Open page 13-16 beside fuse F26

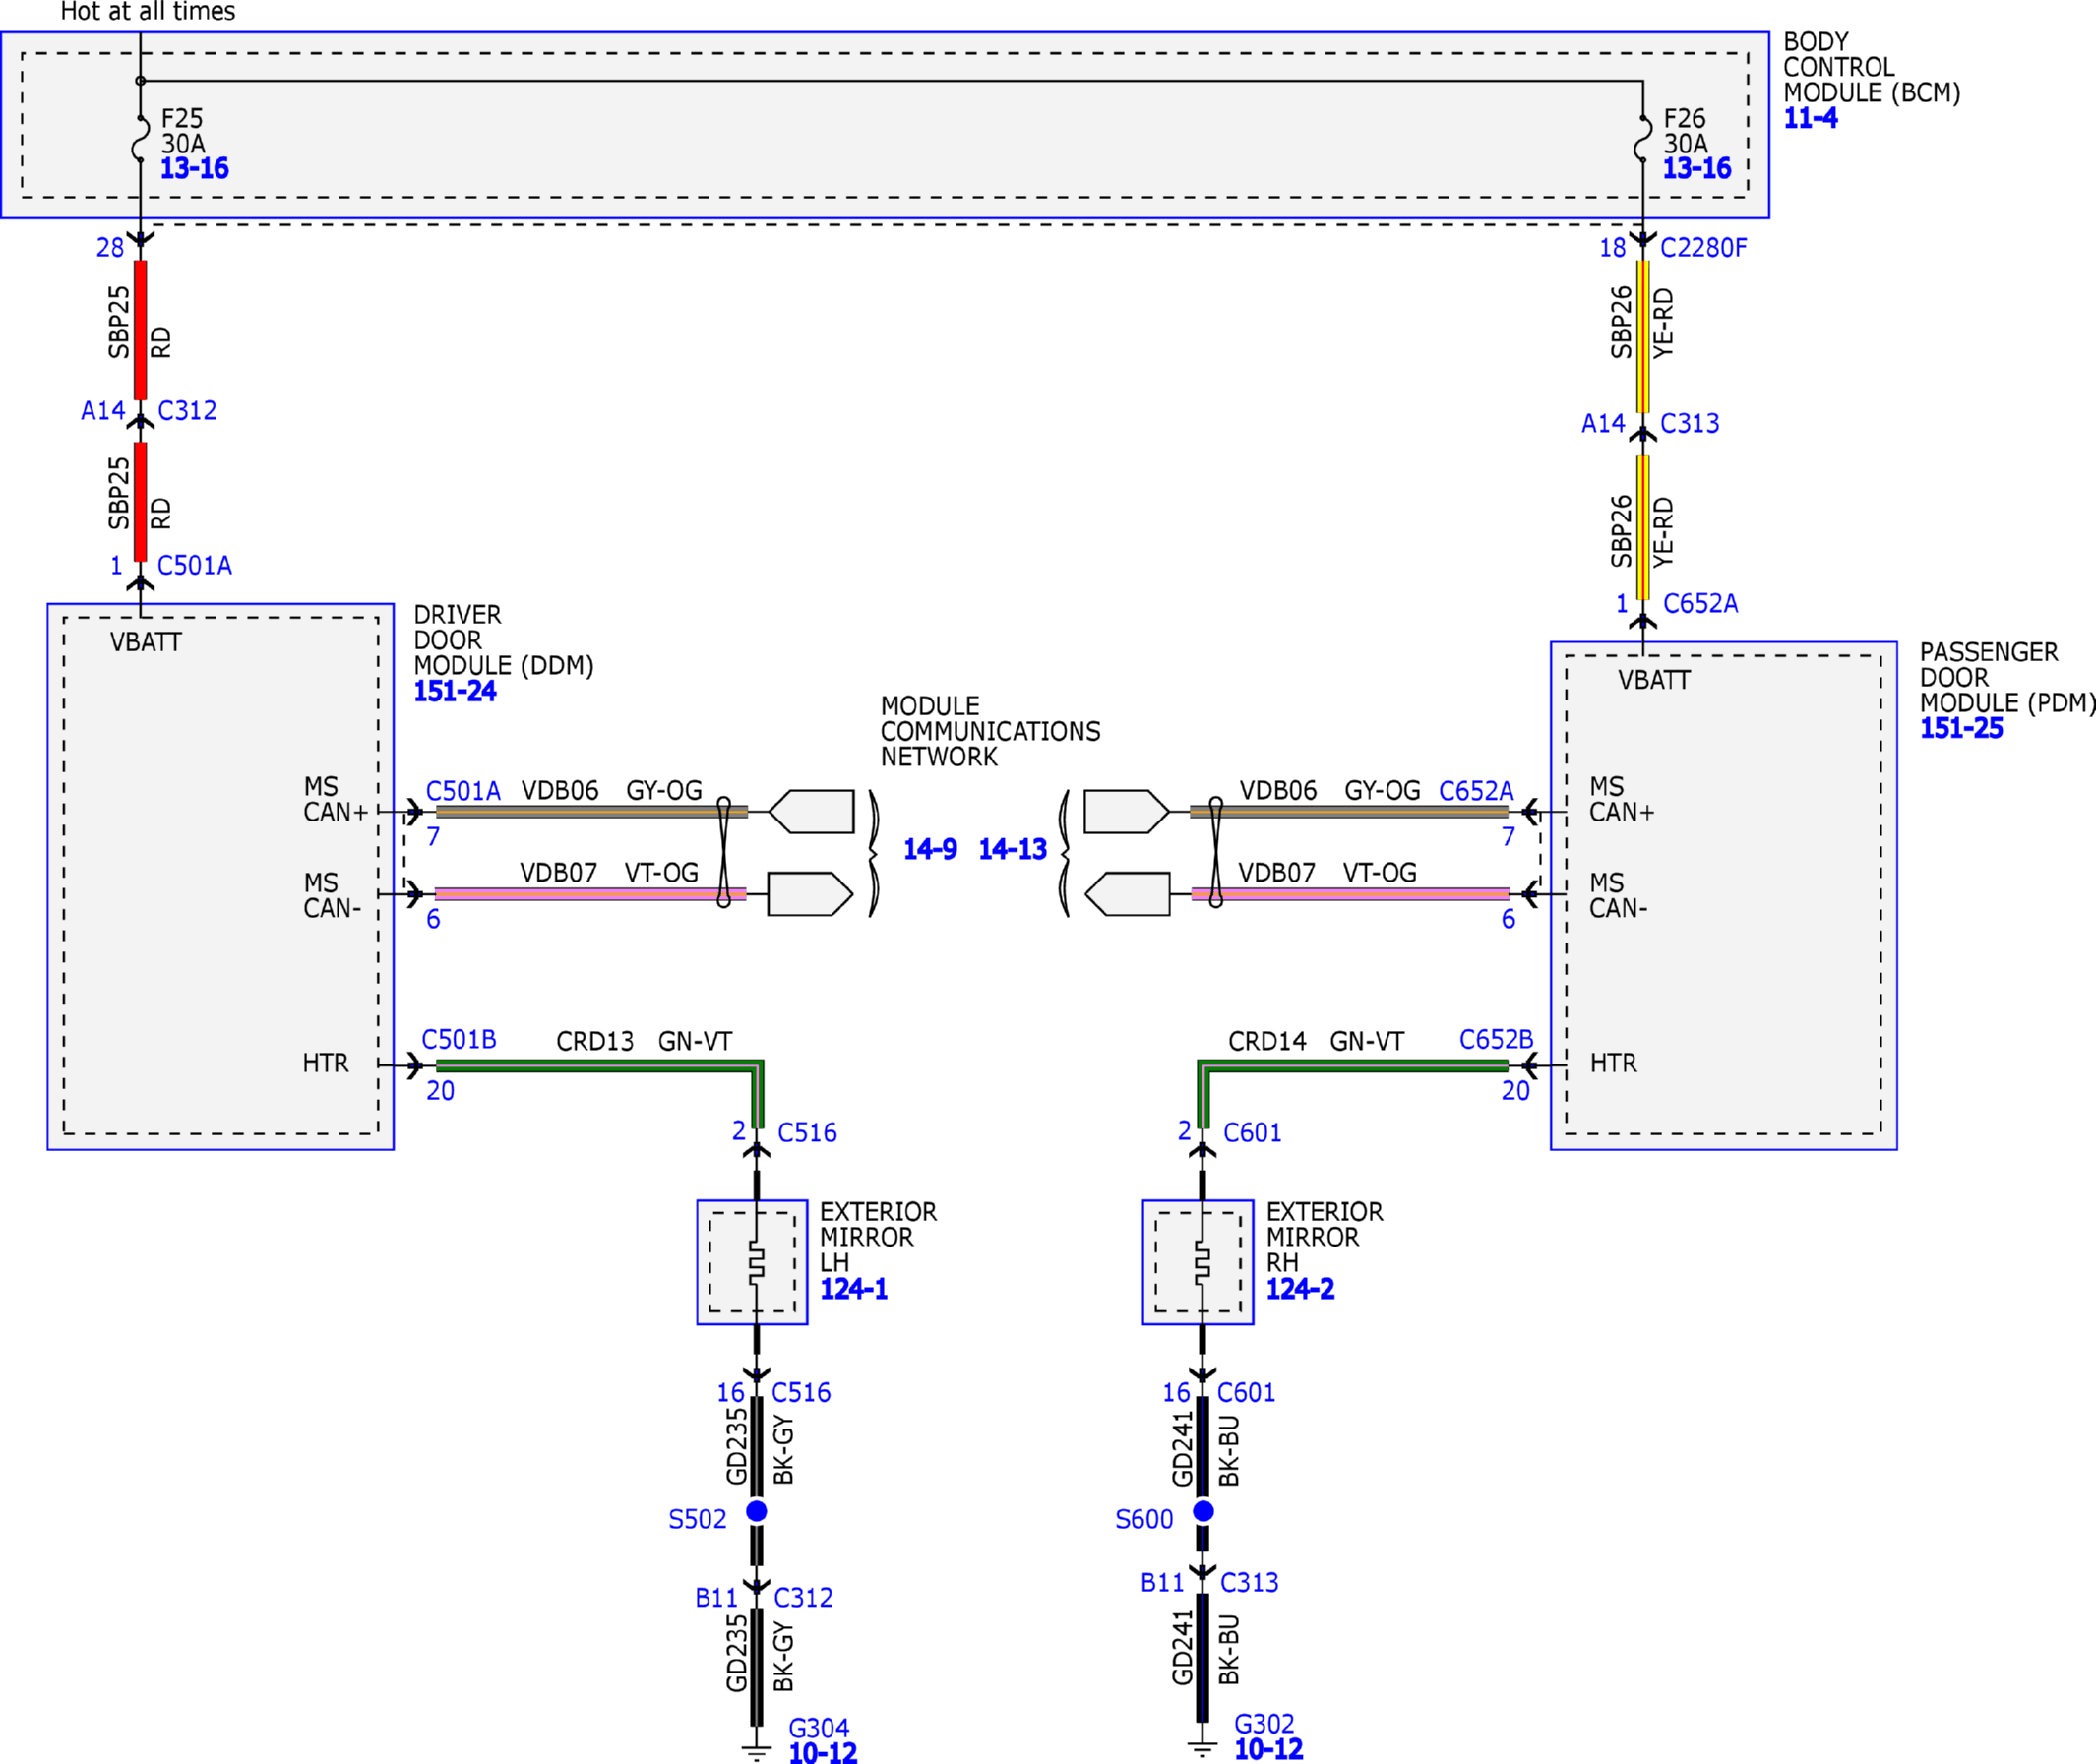pyautogui.click(x=1697, y=168)
